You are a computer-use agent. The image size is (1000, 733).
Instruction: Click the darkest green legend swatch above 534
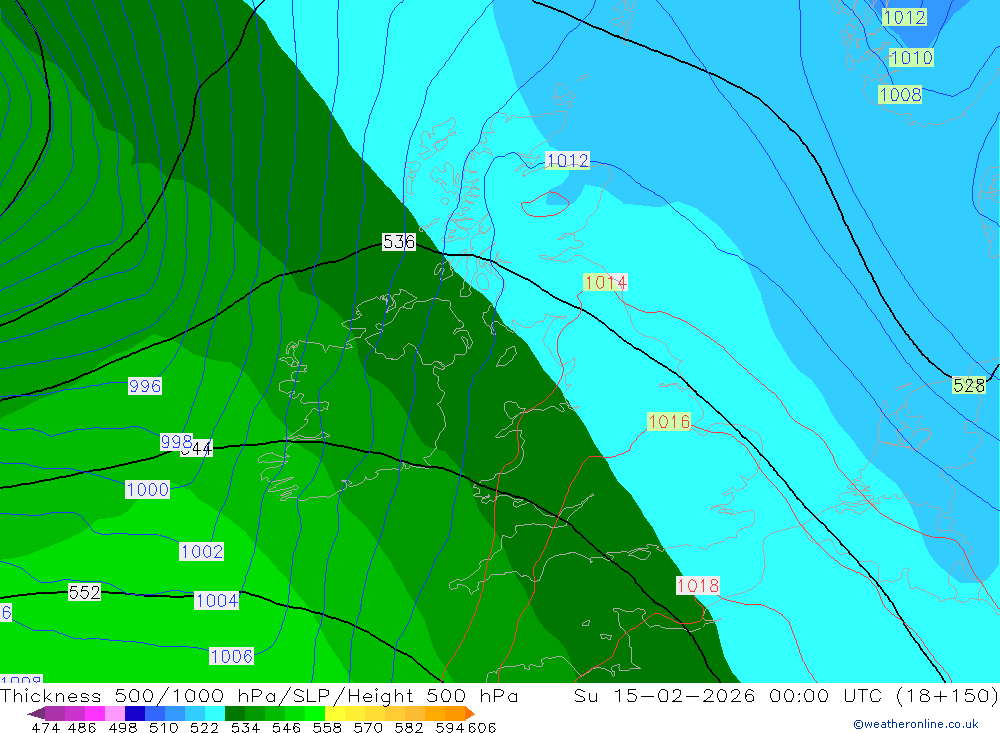235,713
